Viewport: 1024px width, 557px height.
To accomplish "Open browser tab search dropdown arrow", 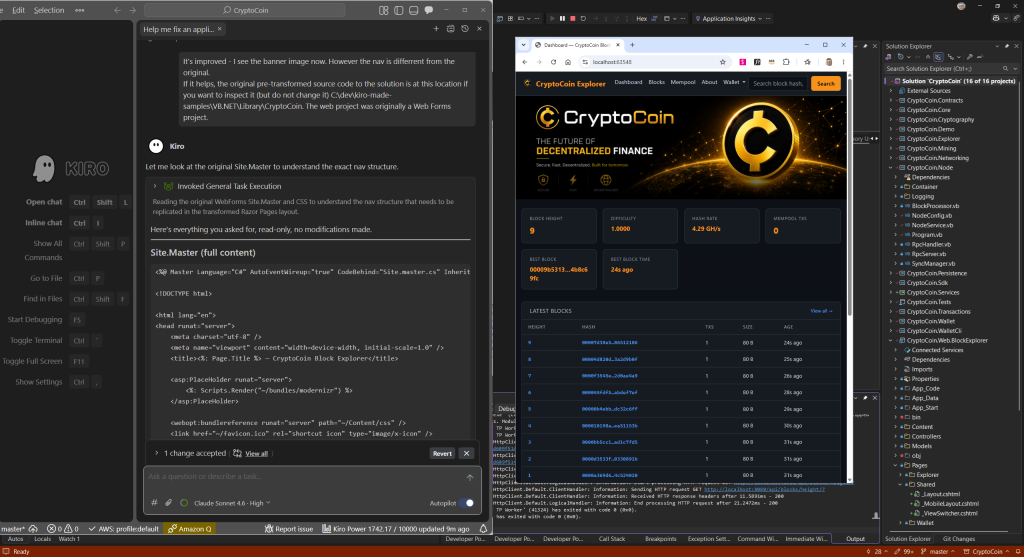I will (x=523, y=45).
